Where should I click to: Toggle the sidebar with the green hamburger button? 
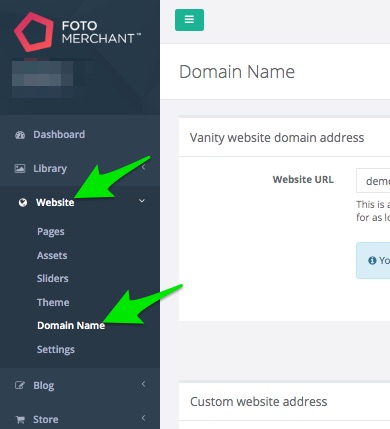point(189,20)
